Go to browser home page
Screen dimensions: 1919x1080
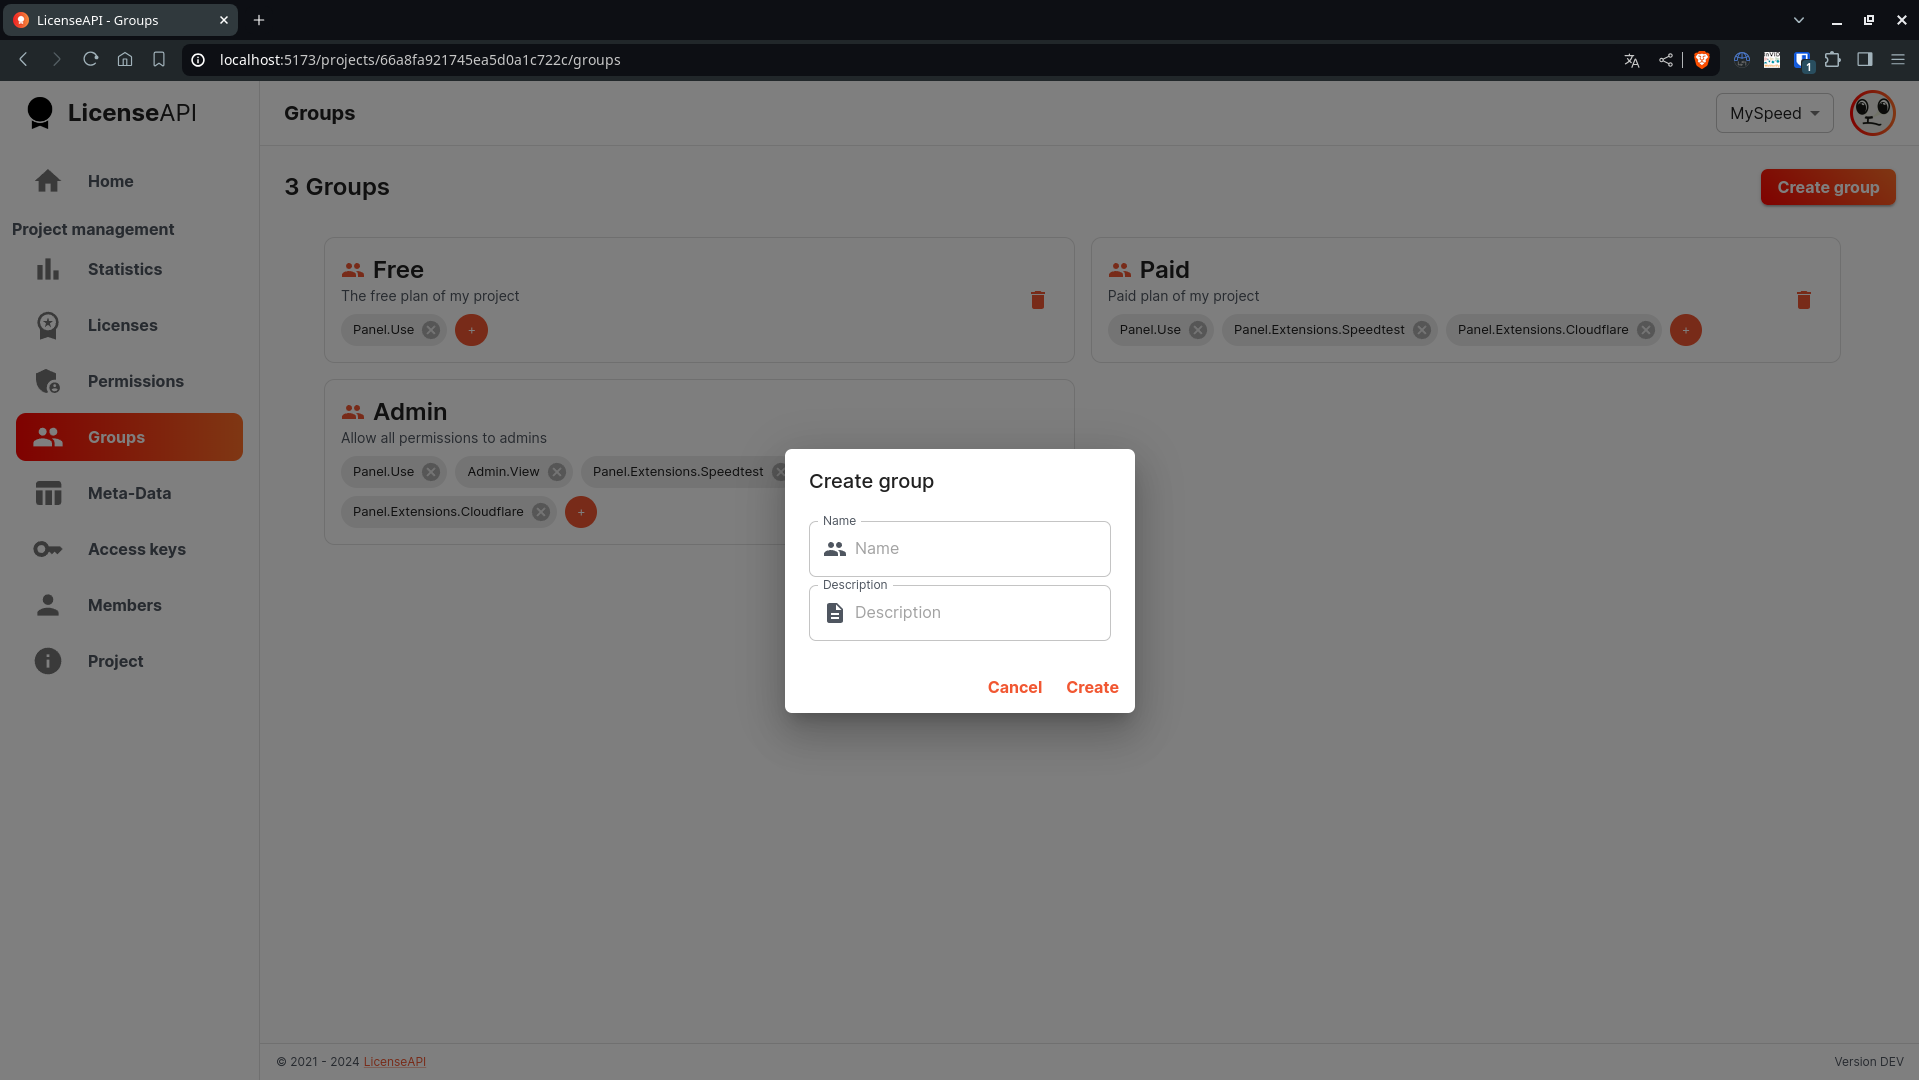pyautogui.click(x=125, y=60)
